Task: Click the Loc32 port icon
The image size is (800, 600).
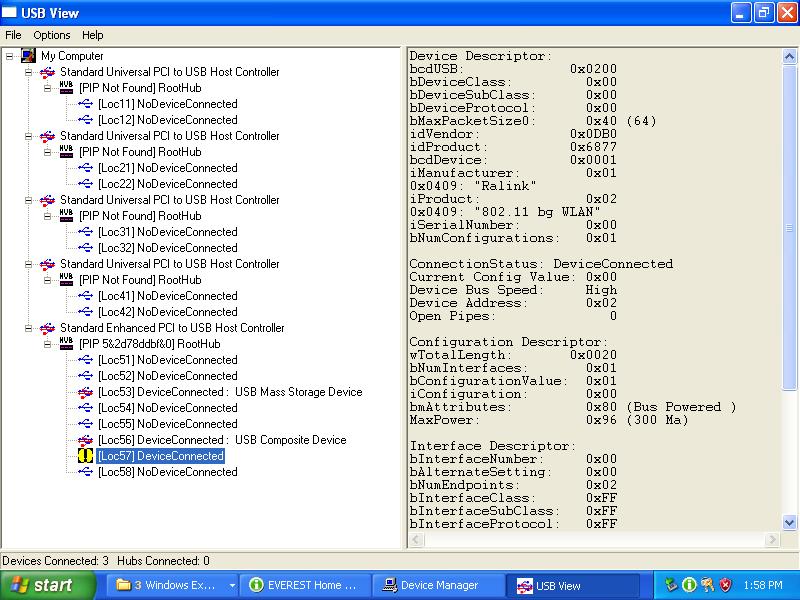Action: pyautogui.click(x=85, y=248)
